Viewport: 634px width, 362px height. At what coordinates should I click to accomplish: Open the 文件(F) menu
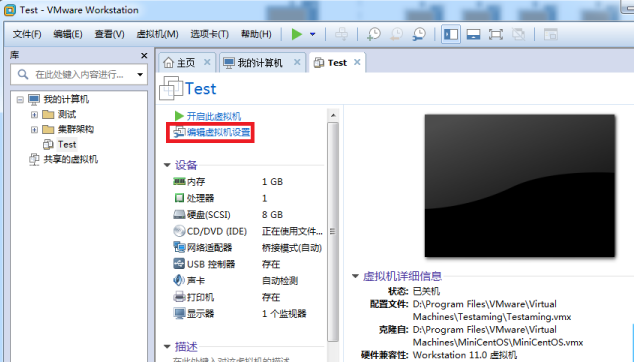pos(27,34)
